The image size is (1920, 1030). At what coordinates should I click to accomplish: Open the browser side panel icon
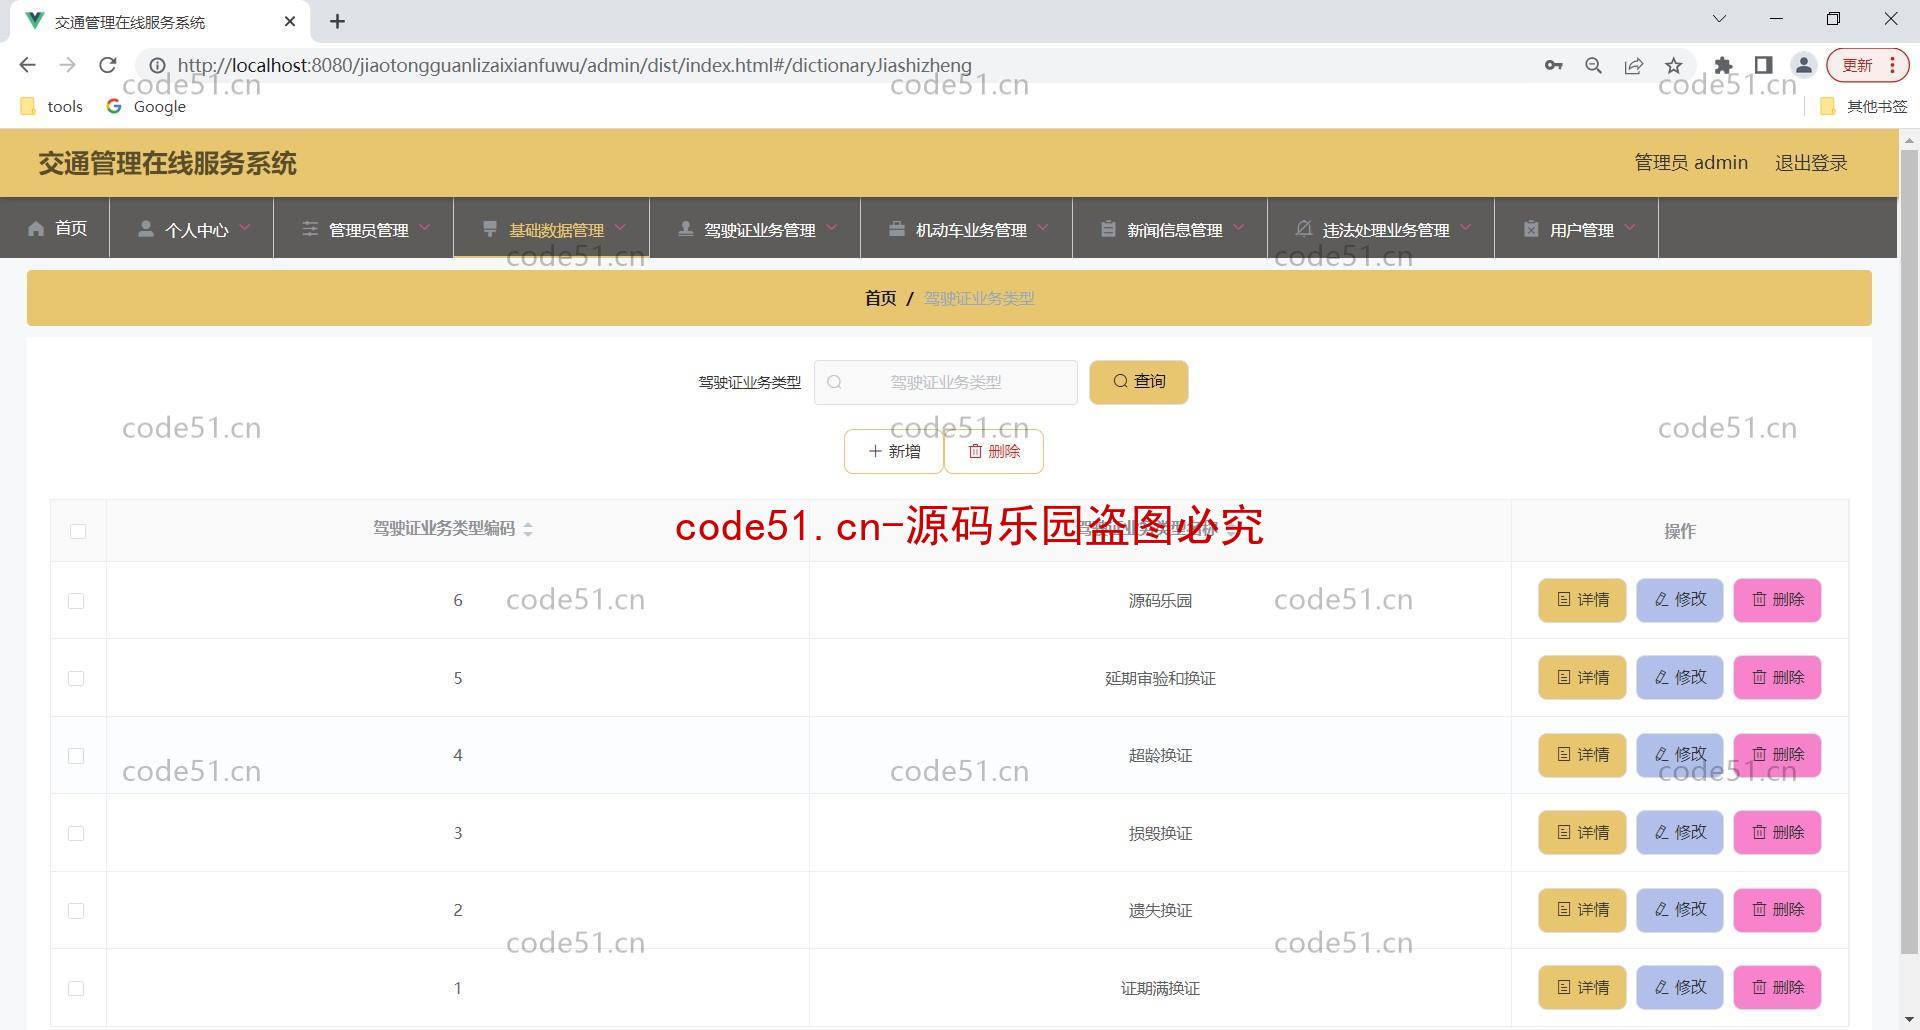click(x=1763, y=65)
